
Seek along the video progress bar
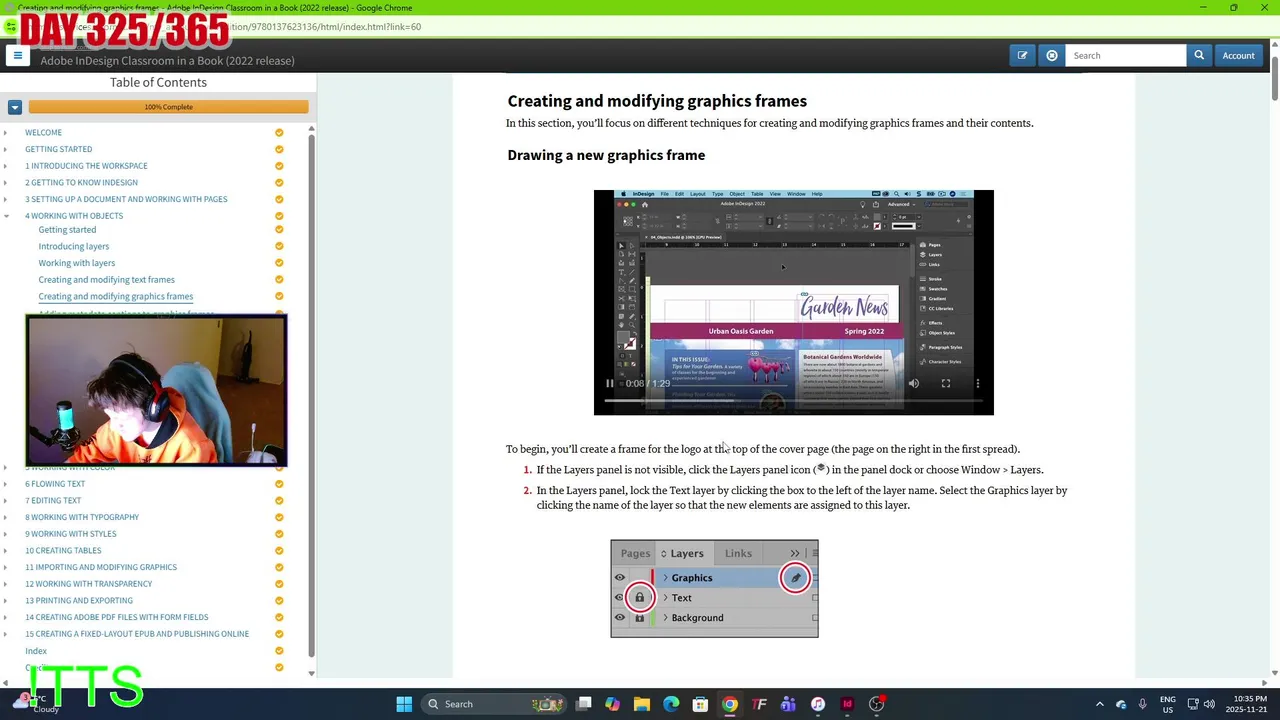click(x=793, y=400)
